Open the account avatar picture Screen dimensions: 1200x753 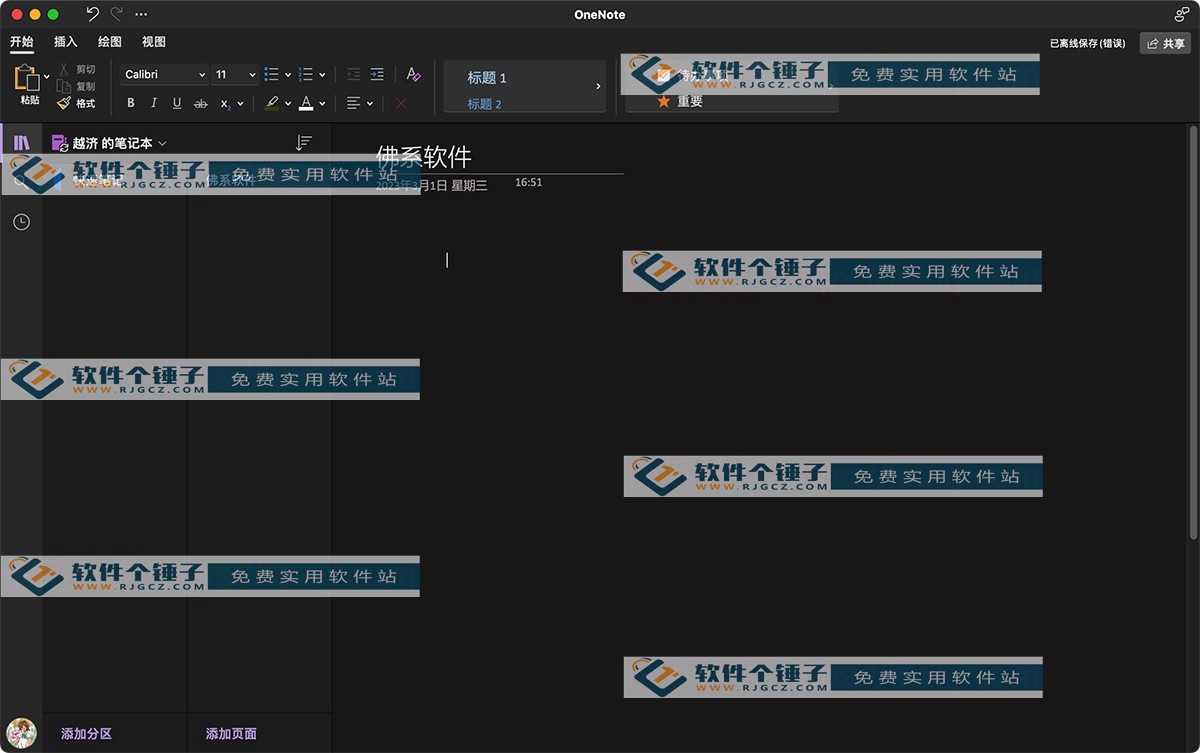point(21,733)
